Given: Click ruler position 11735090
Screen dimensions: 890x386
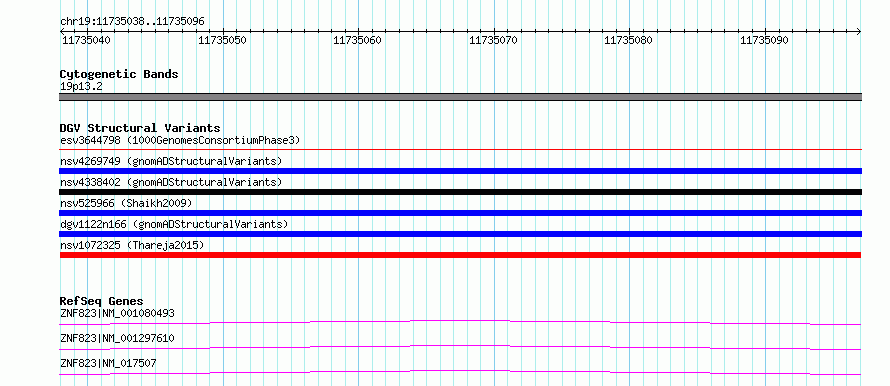Looking at the screenshot, I should [765, 40].
